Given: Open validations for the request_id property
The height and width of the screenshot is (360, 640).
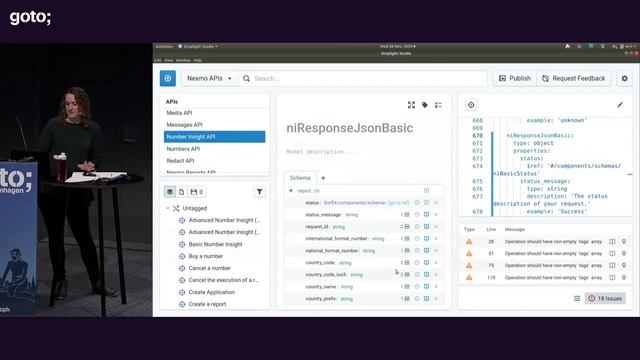Looking at the screenshot, I should tap(405, 227).
